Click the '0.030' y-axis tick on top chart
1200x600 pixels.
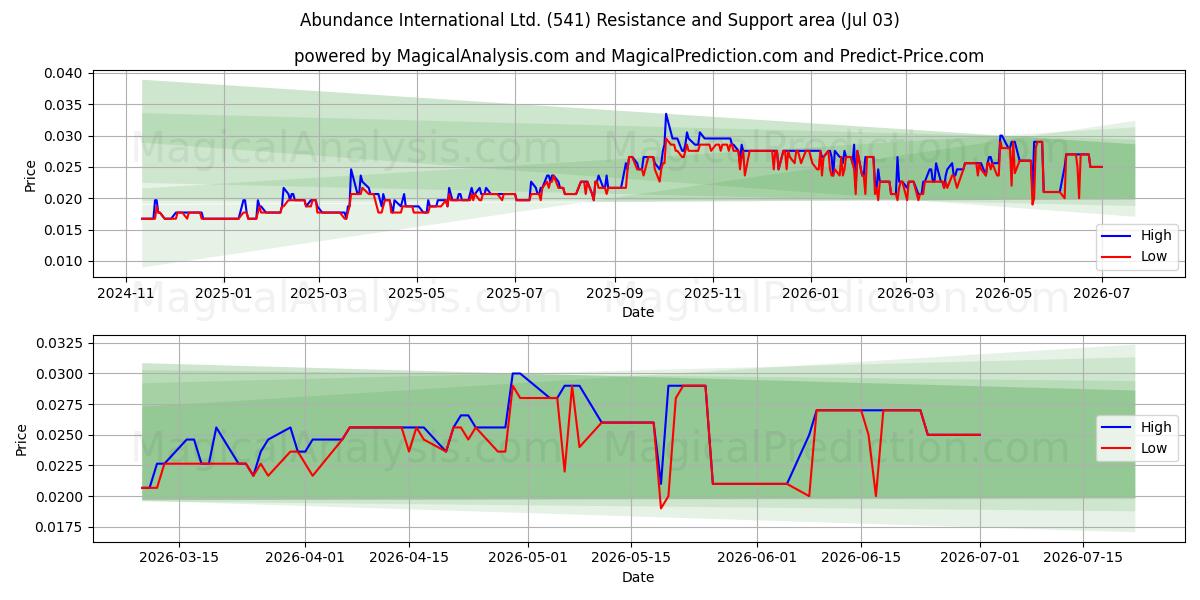[65, 136]
